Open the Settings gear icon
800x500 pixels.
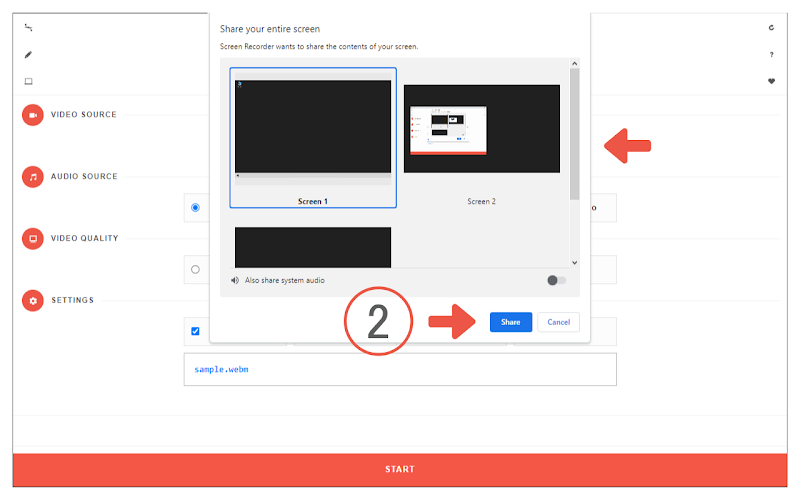click(33, 301)
